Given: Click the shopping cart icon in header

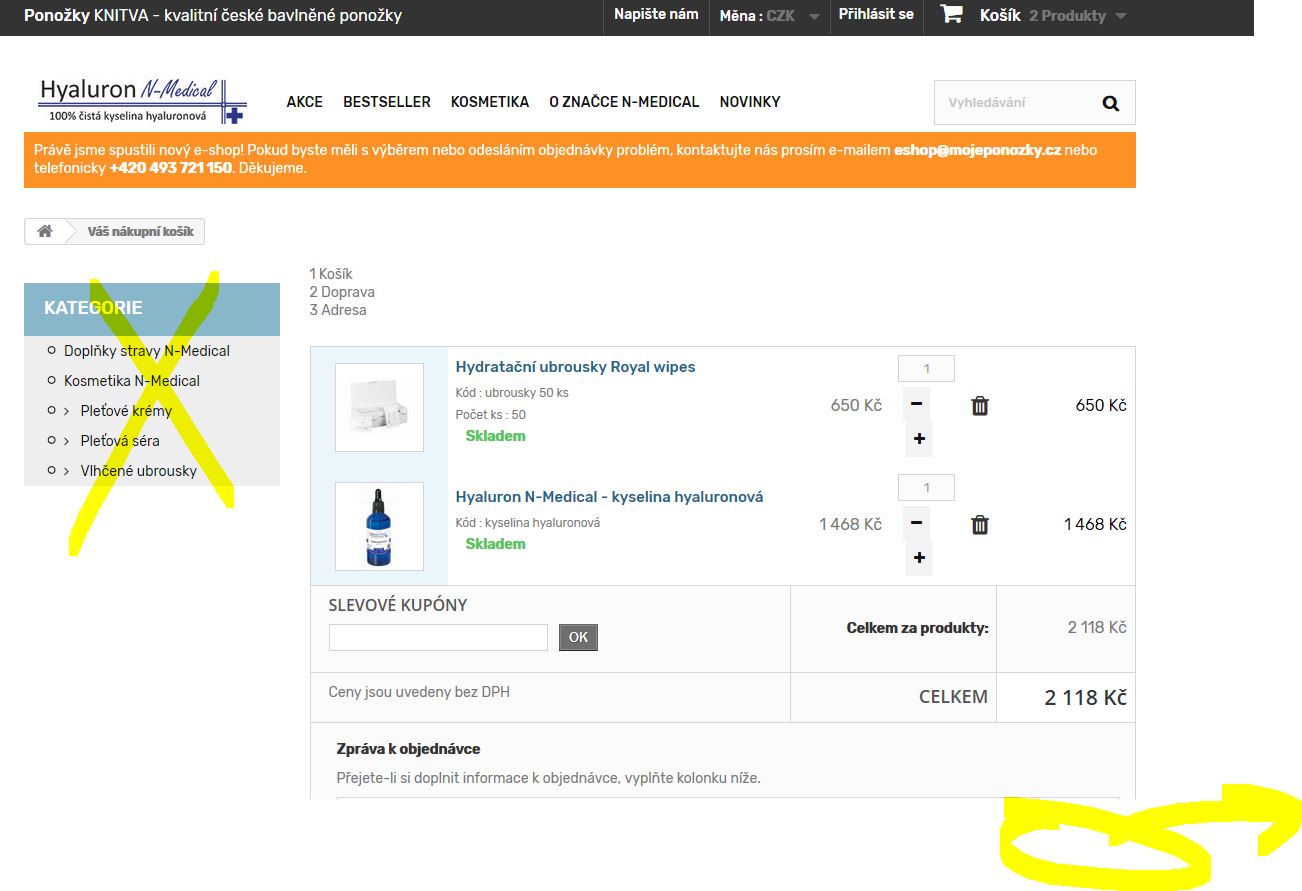Looking at the screenshot, I should point(952,15).
